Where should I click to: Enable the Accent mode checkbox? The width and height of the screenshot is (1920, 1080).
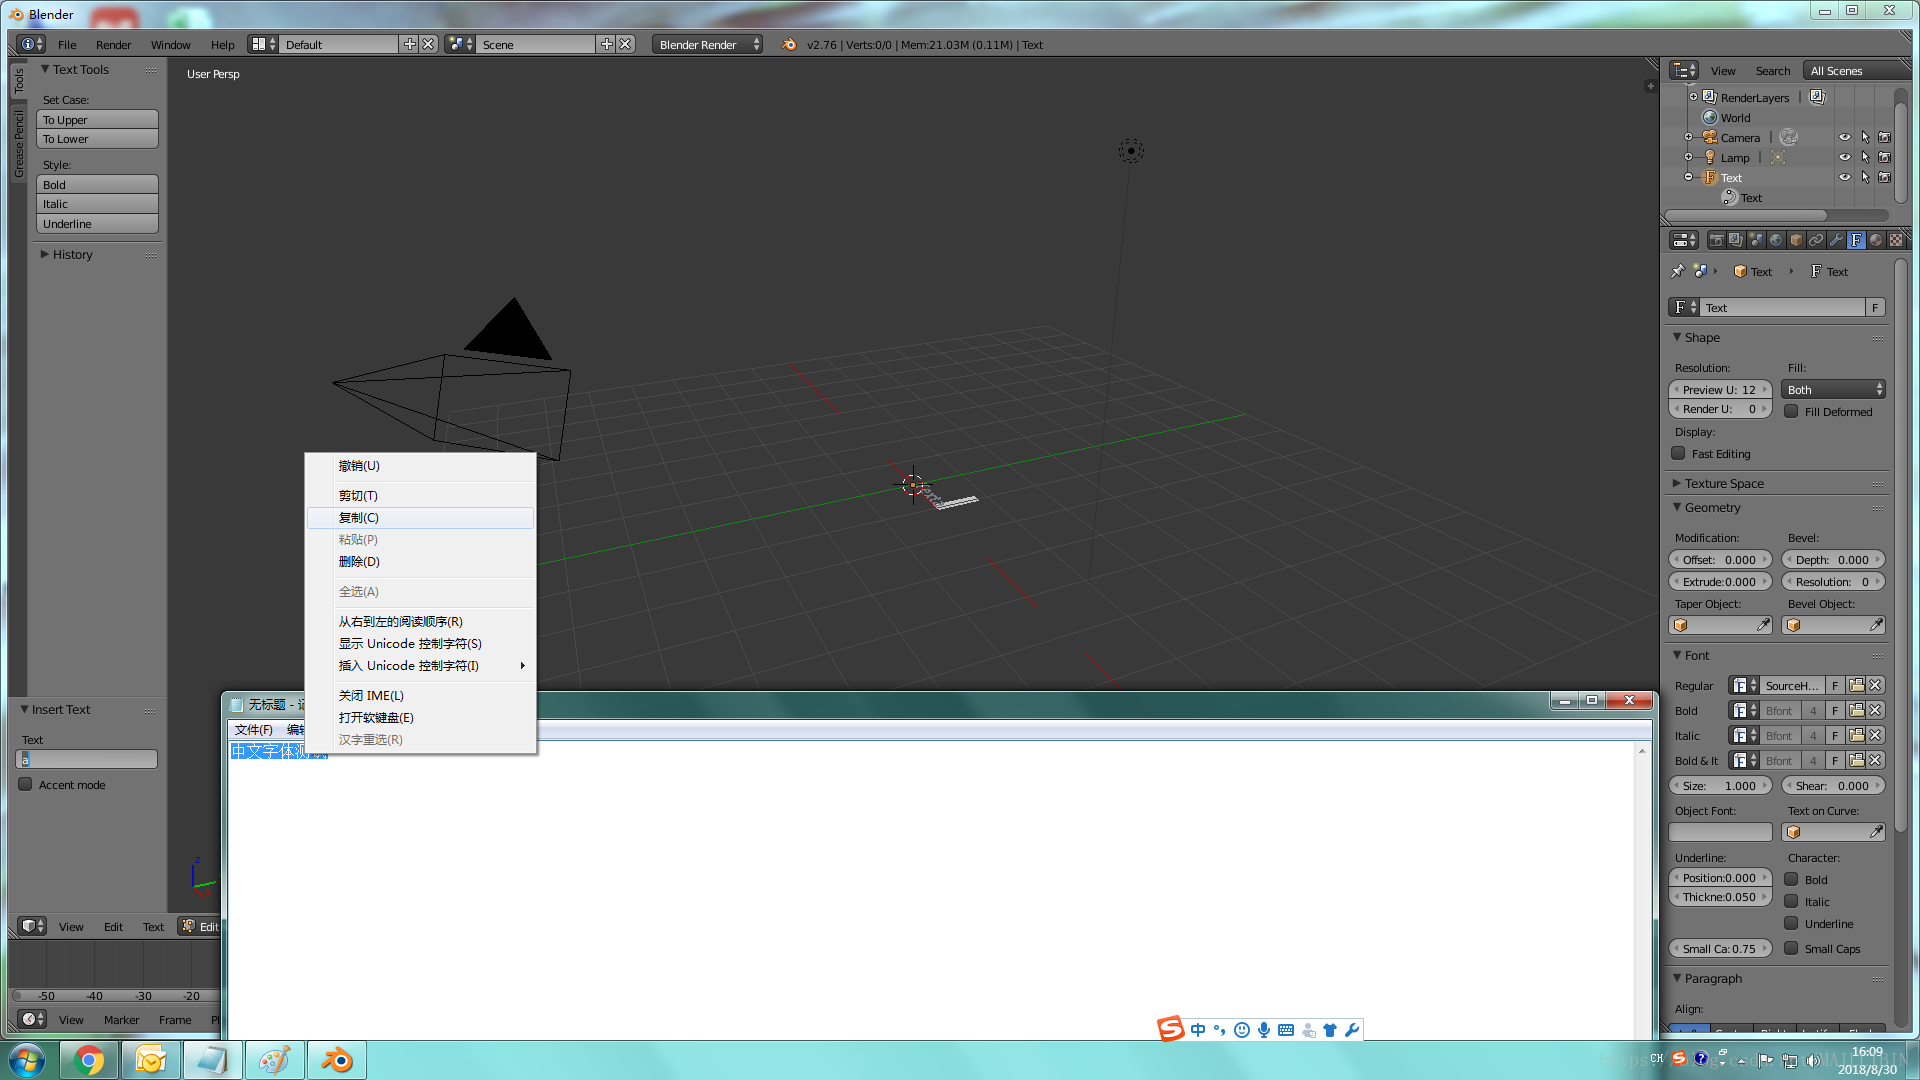click(26, 785)
